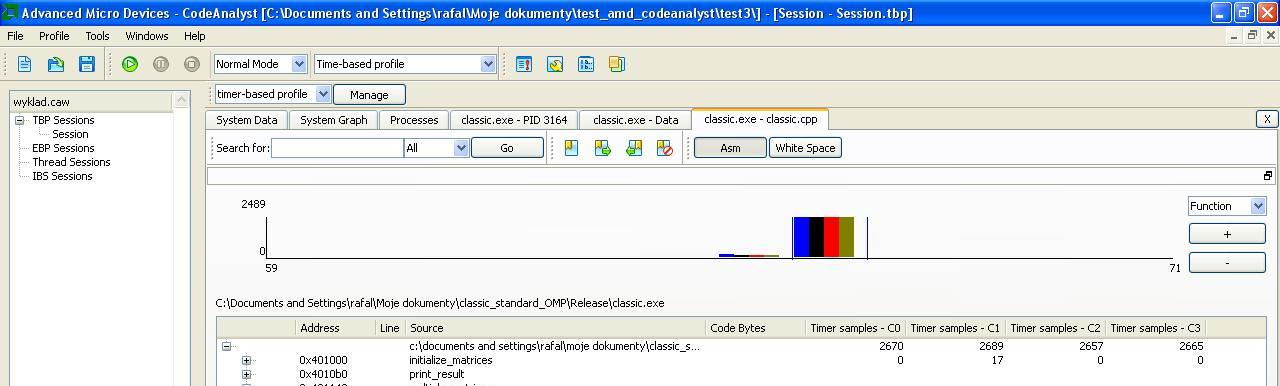Click first yellow icon after Go button
The width and height of the screenshot is (1280, 386).
571,148
